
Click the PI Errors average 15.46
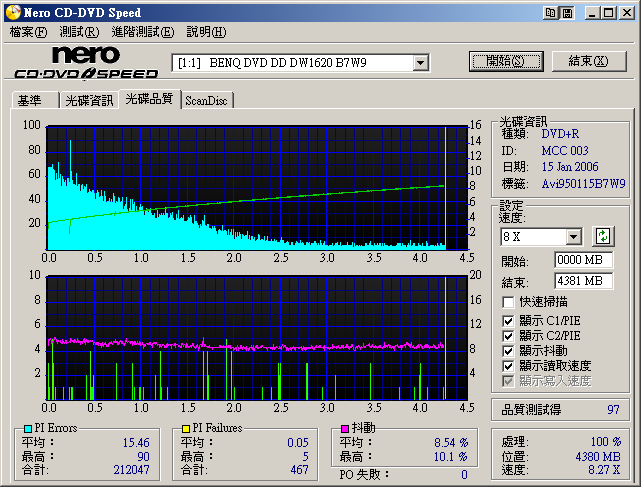tap(136, 443)
